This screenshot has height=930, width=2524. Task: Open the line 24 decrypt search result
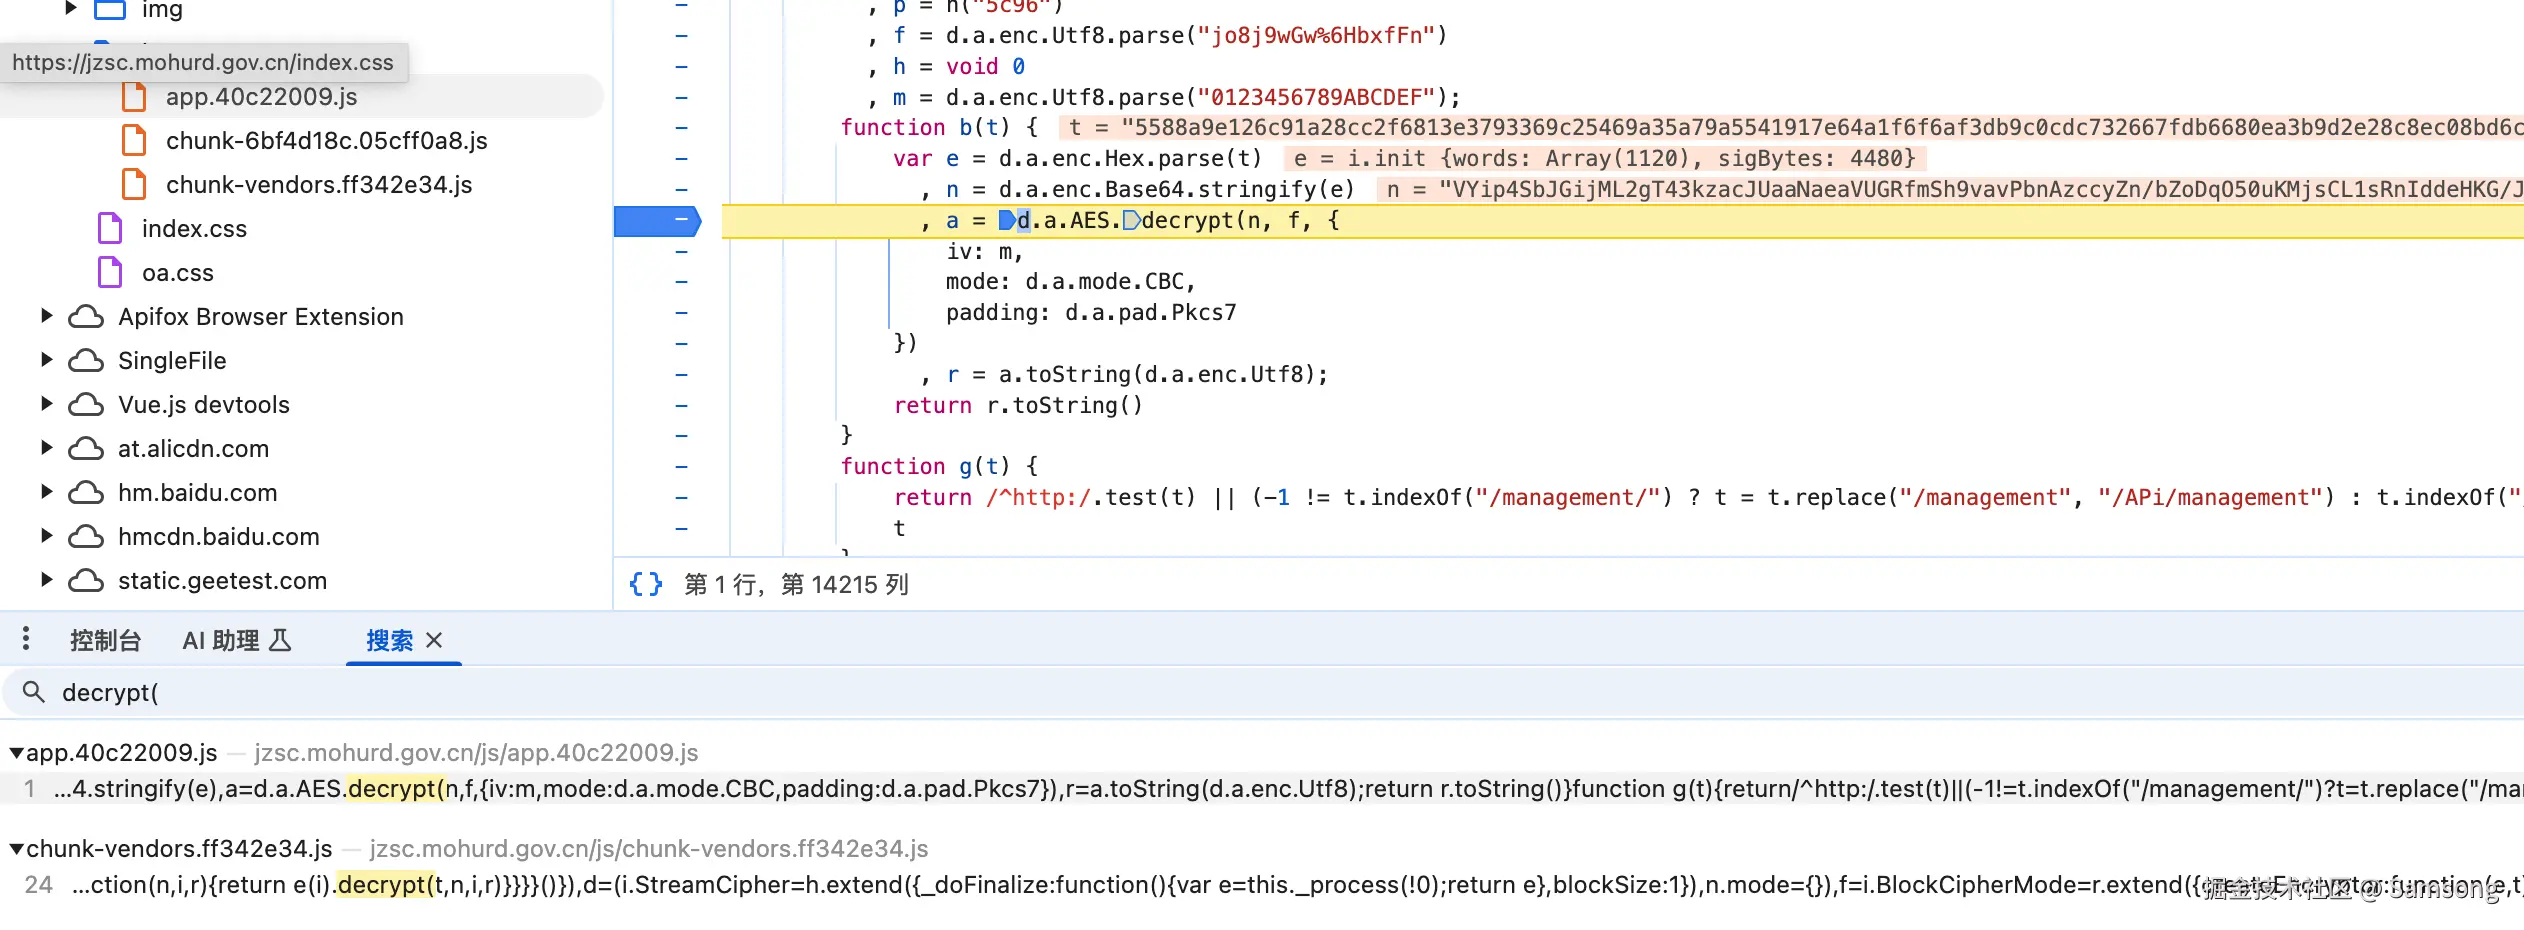pyautogui.click(x=1262, y=885)
